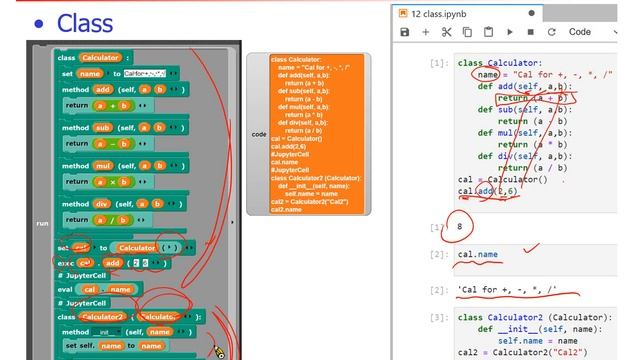
Task: Click the code label beside the orange code panel
Action: (x=259, y=134)
